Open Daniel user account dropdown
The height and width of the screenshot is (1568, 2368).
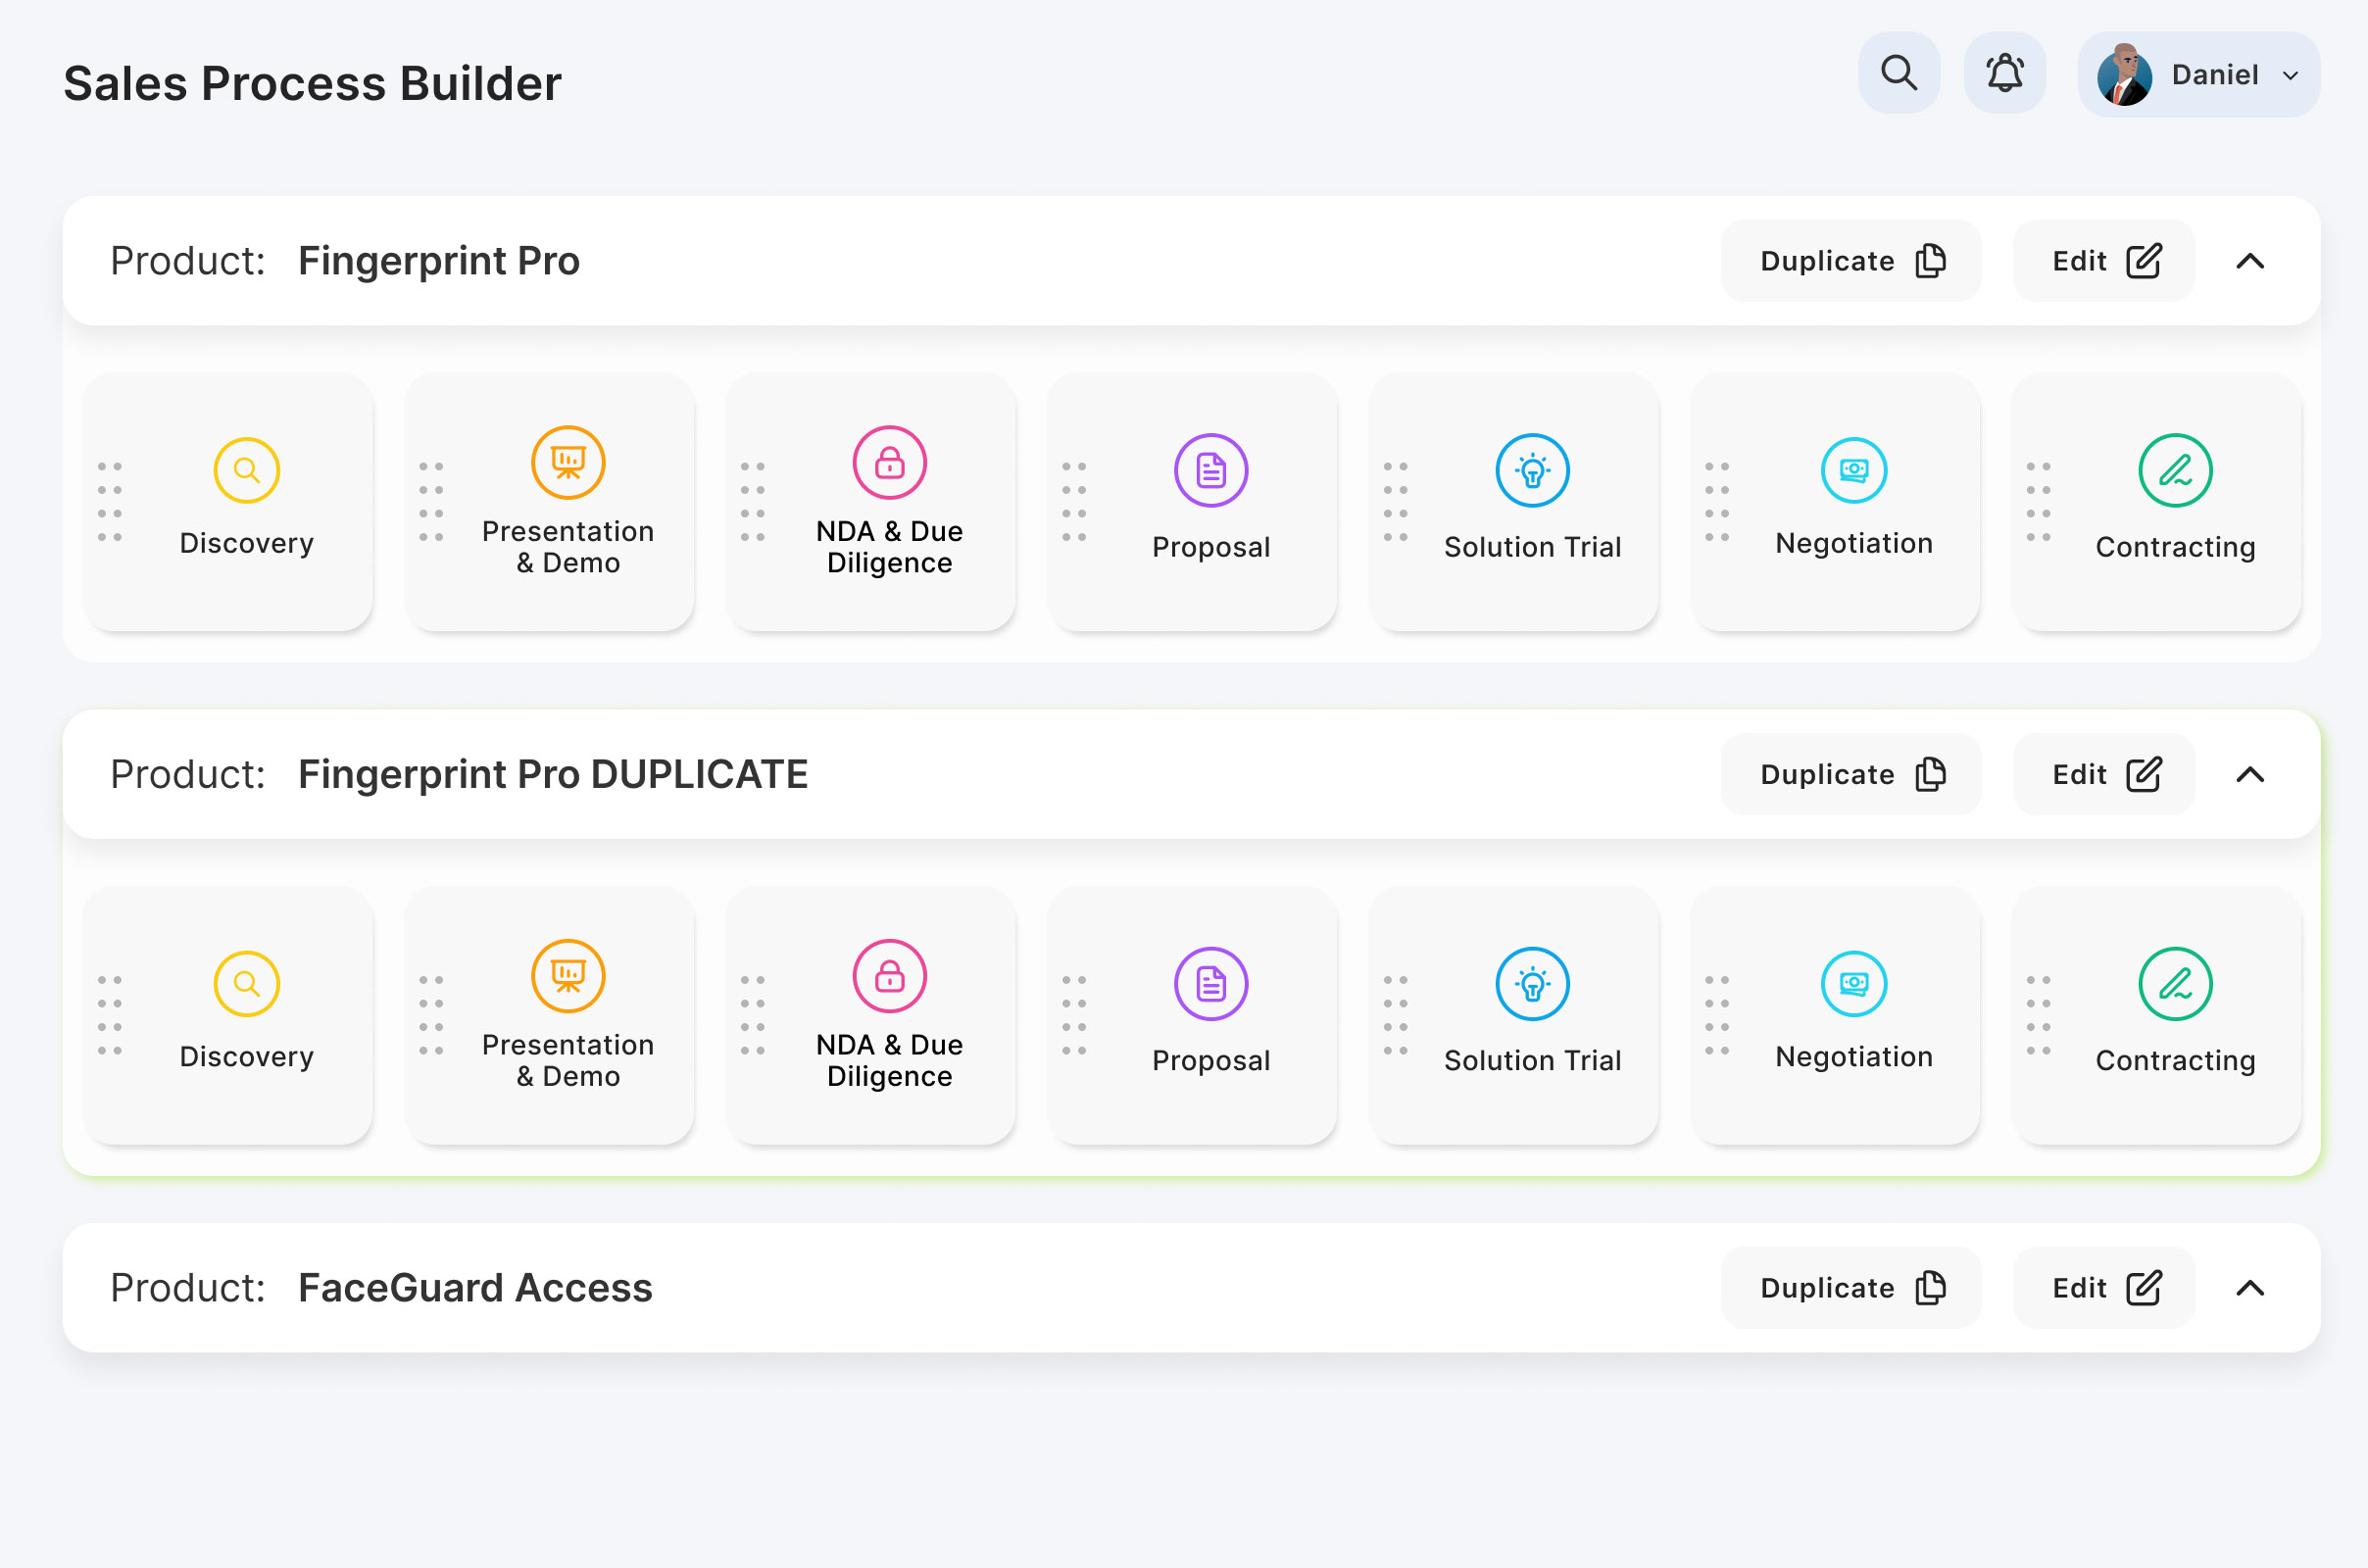point(2290,75)
